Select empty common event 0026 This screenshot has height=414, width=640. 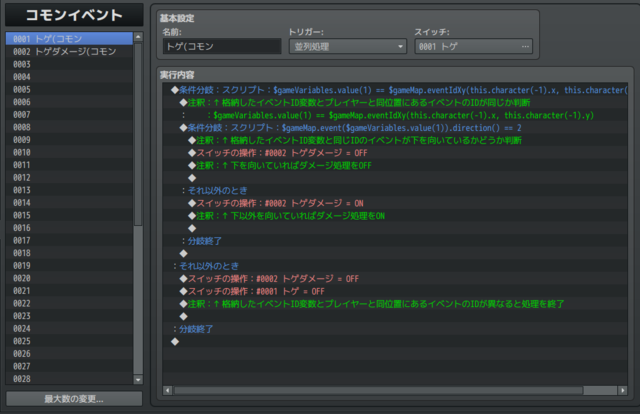[69, 354]
